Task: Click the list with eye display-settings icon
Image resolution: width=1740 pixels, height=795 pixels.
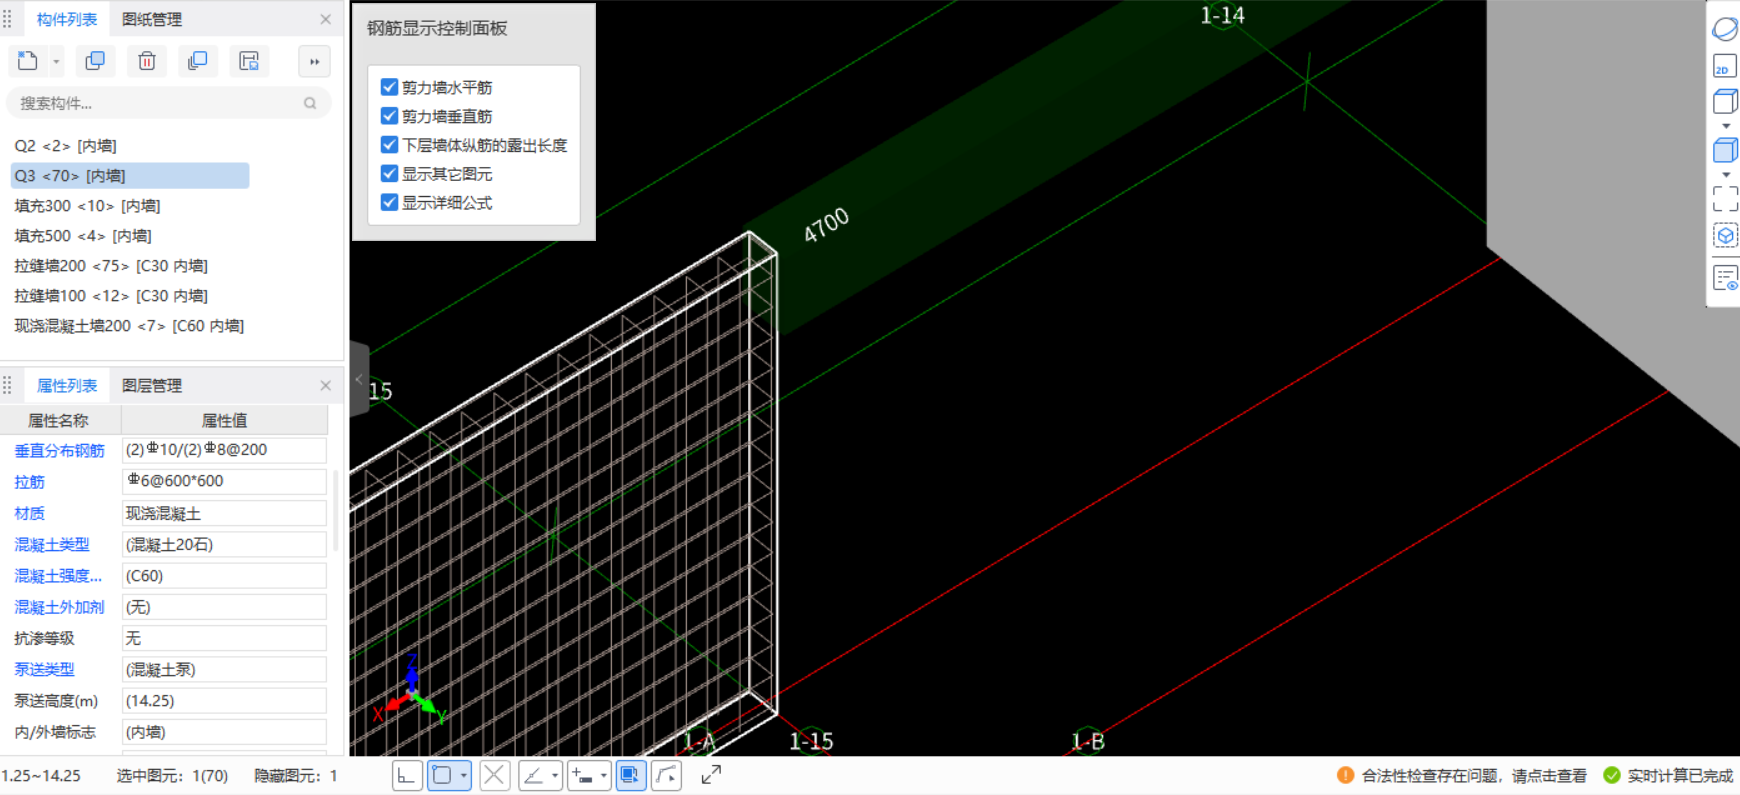Action: pyautogui.click(x=1725, y=278)
